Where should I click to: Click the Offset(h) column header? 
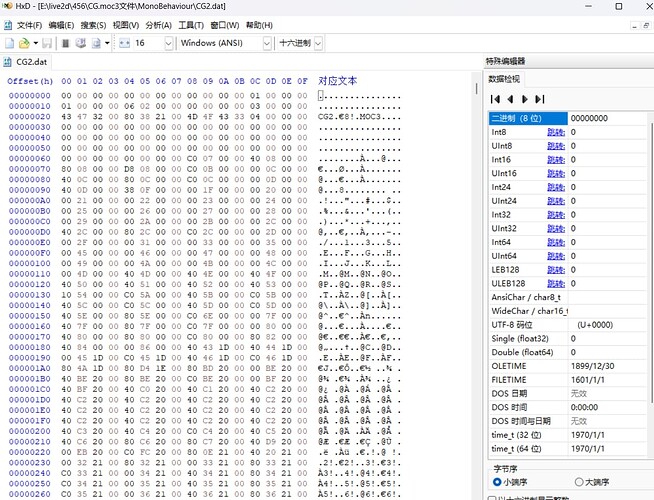(30, 81)
